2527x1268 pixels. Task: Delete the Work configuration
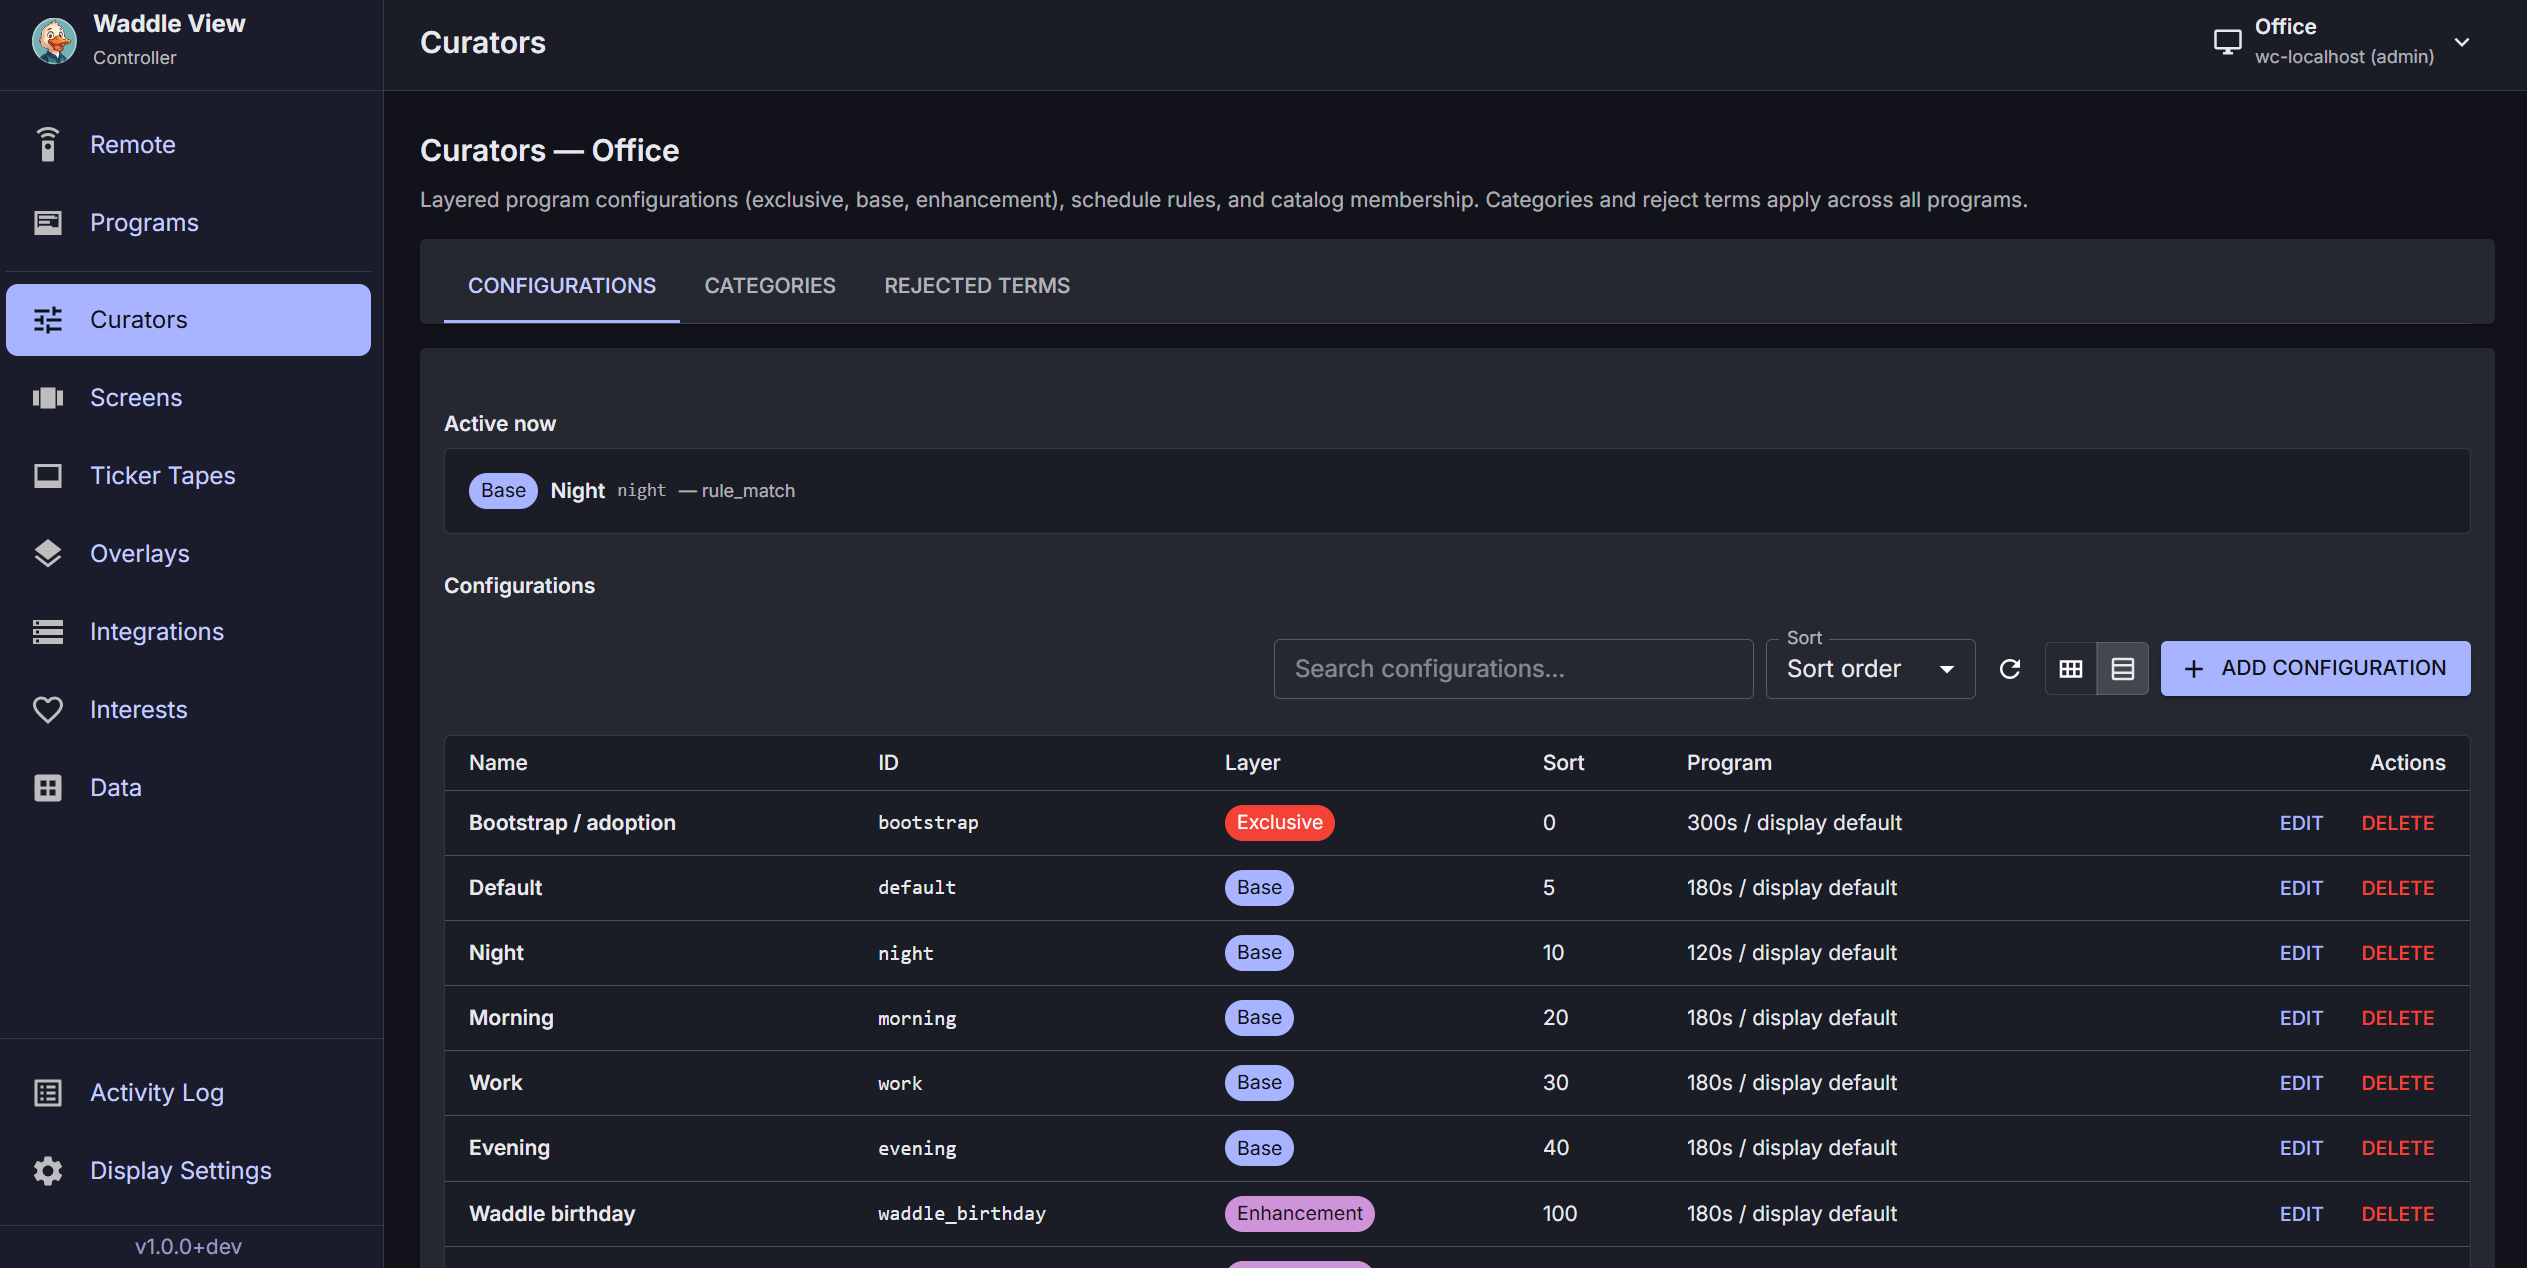[x=2397, y=1083]
